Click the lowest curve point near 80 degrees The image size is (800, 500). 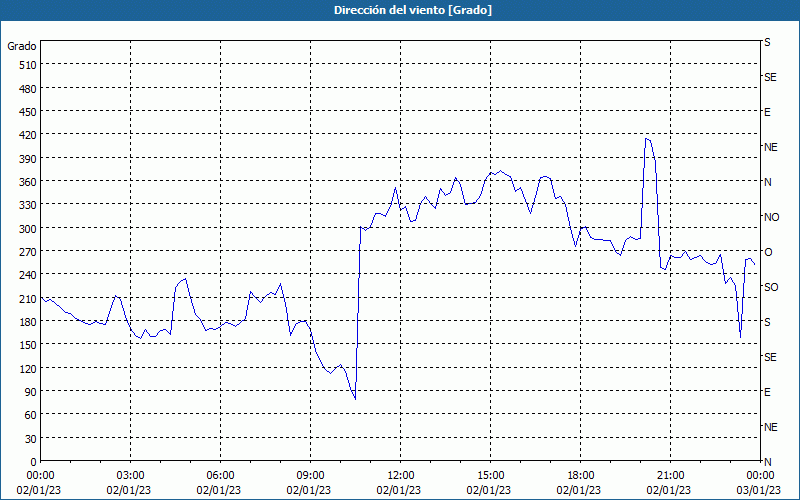click(355, 399)
